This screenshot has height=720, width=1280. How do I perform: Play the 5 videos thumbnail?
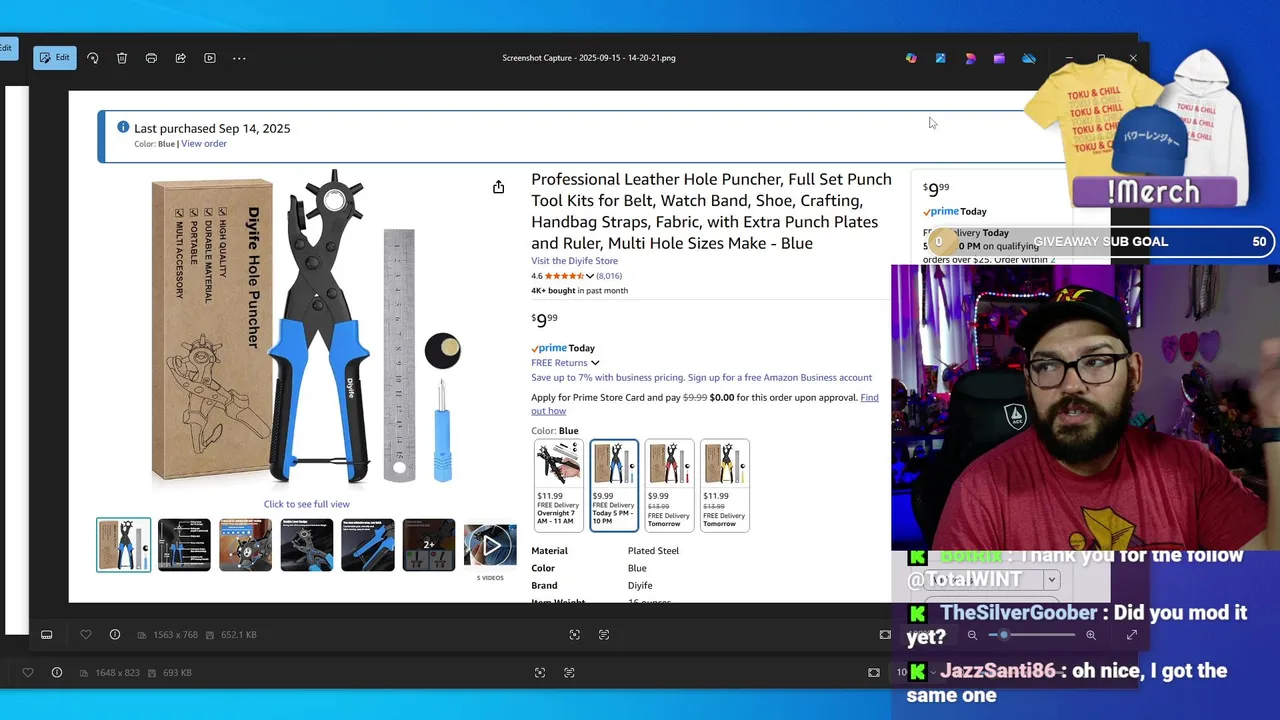point(490,546)
